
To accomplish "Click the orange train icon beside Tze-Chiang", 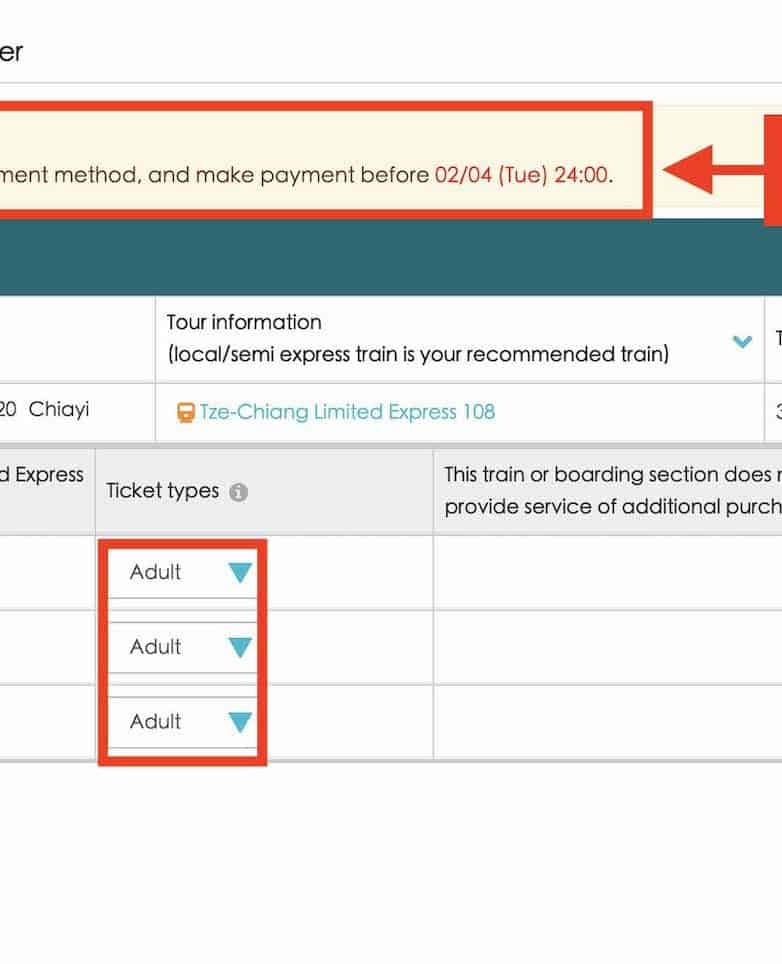I will (x=185, y=412).
